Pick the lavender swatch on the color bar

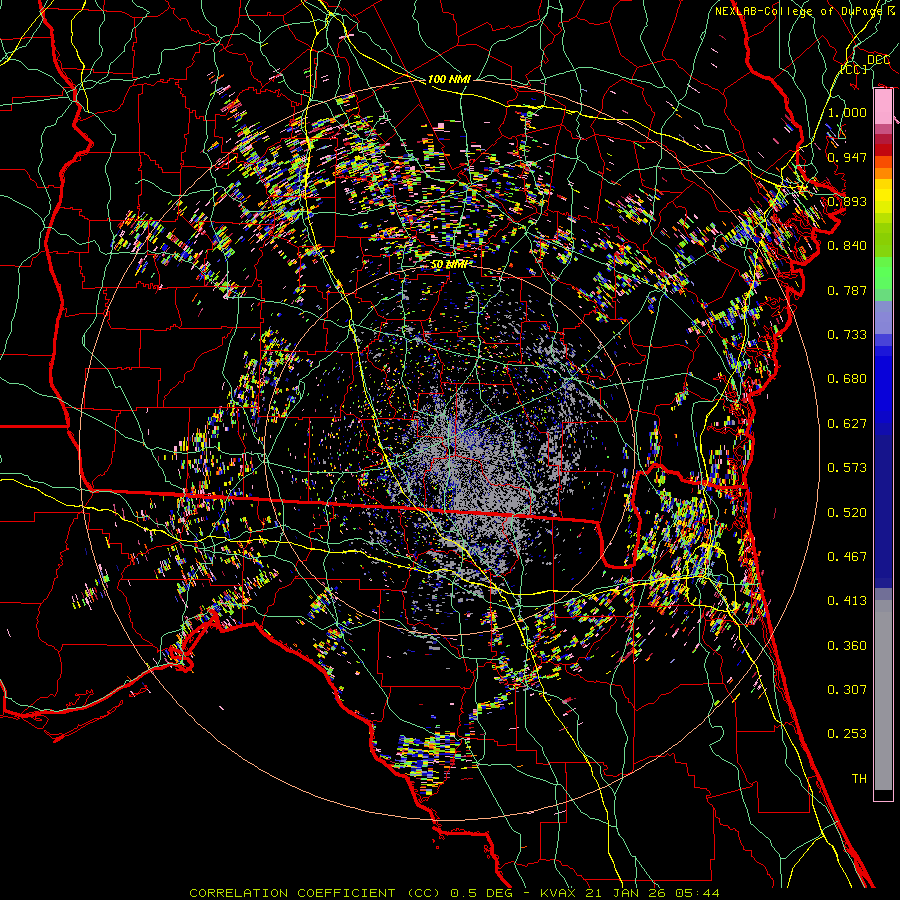pyautogui.click(x=883, y=317)
